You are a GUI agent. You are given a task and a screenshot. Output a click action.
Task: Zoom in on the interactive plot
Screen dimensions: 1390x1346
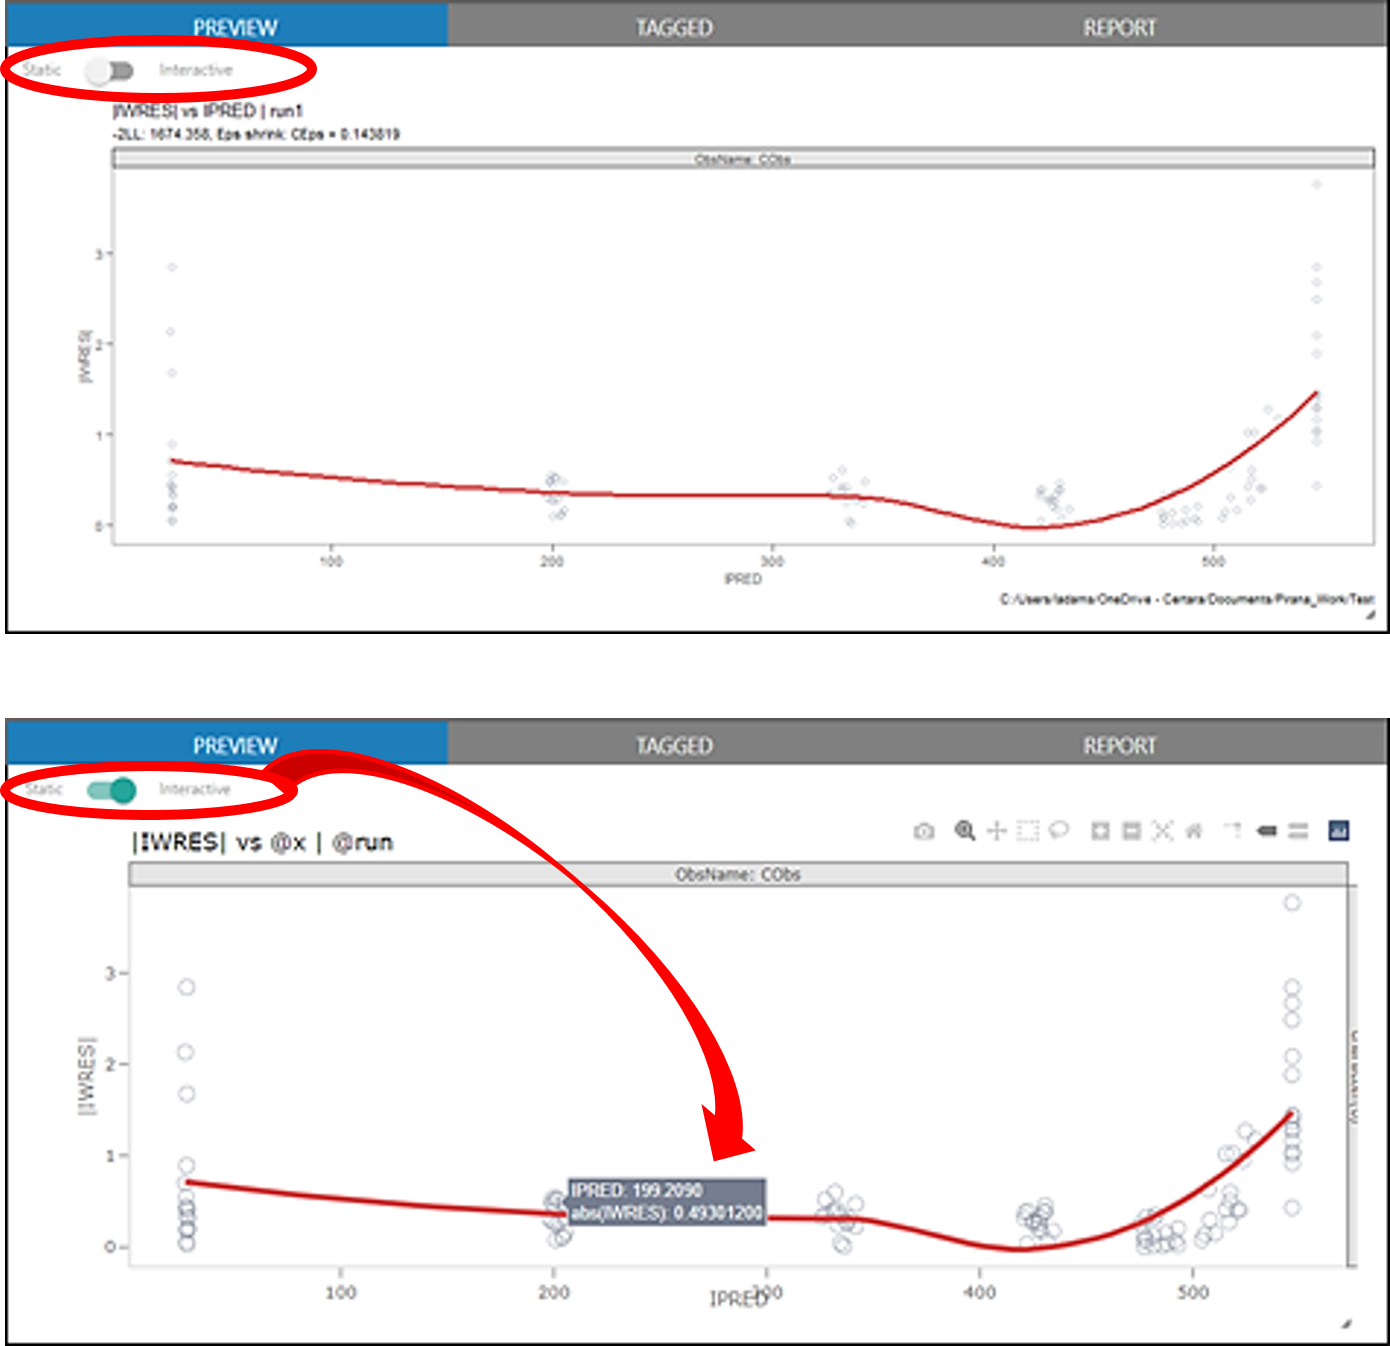[1102, 830]
